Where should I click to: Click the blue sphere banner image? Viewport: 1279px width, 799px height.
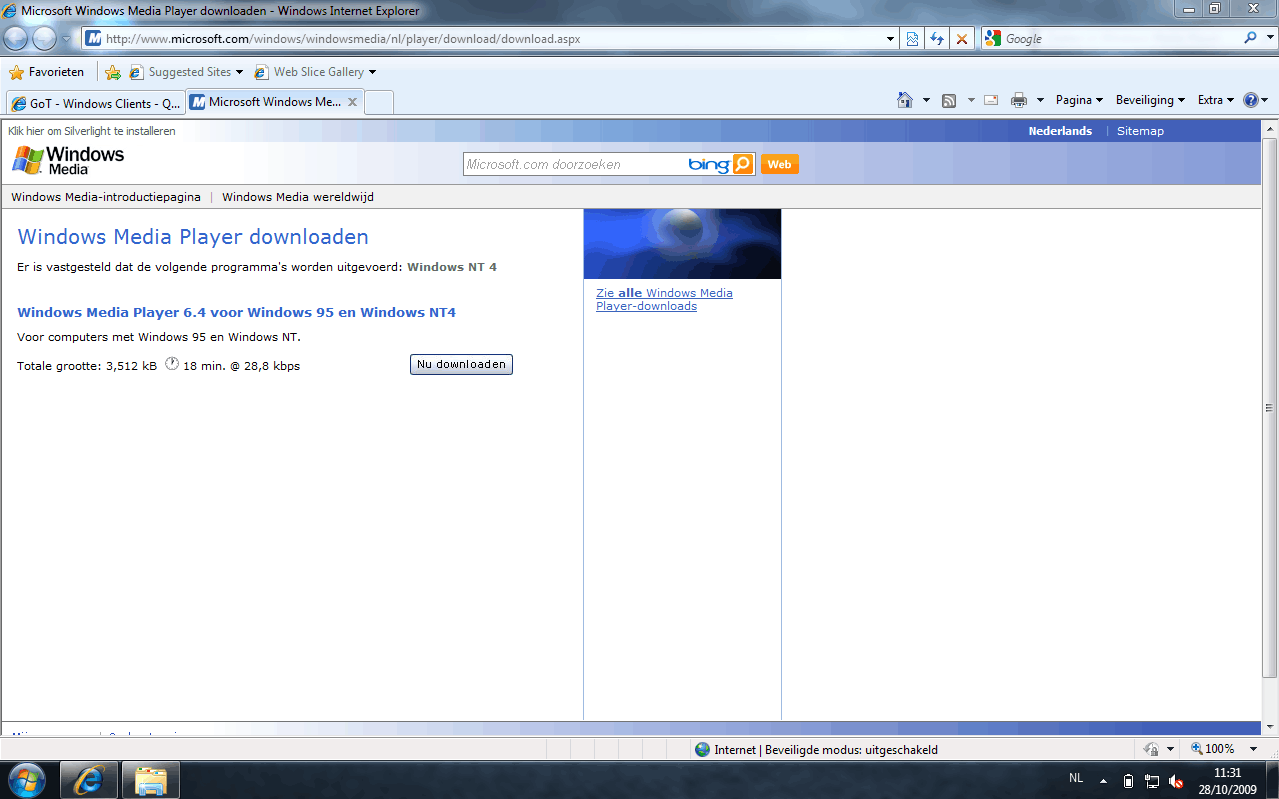[682, 243]
